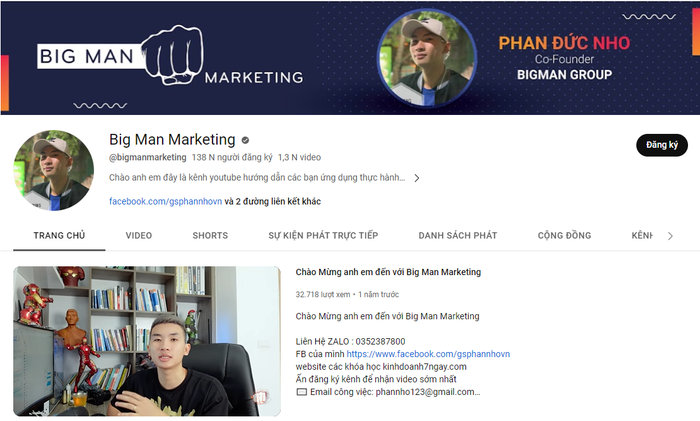Click the verified badge beside Big Man Marketing

pyautogui.click(x=245, y=140)
